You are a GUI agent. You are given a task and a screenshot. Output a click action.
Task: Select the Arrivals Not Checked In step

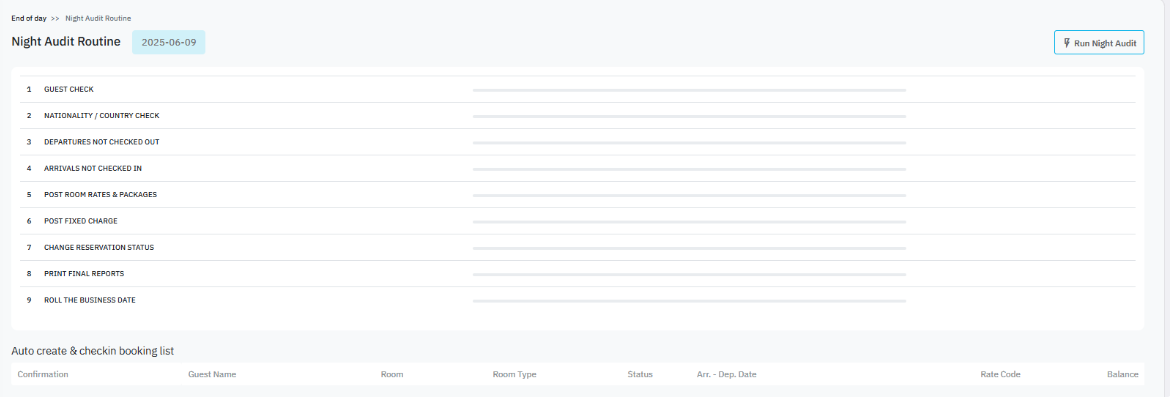tap(92, 168)
